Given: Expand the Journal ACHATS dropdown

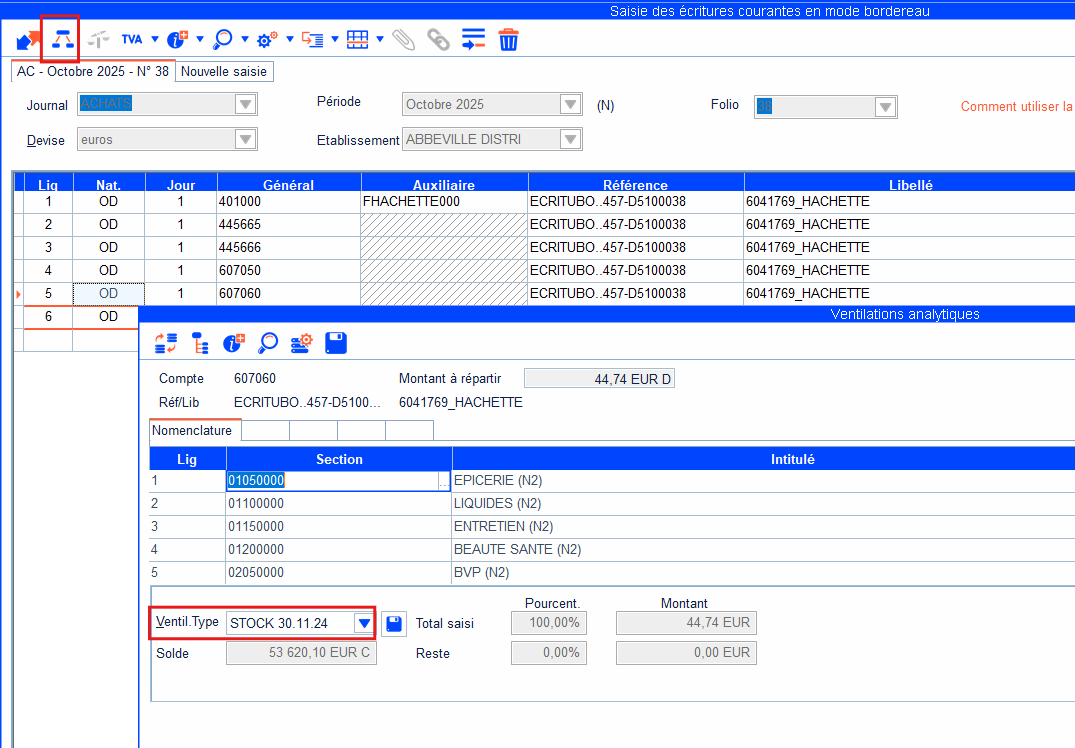Looking at the screenshot, I should coord(245,105).
